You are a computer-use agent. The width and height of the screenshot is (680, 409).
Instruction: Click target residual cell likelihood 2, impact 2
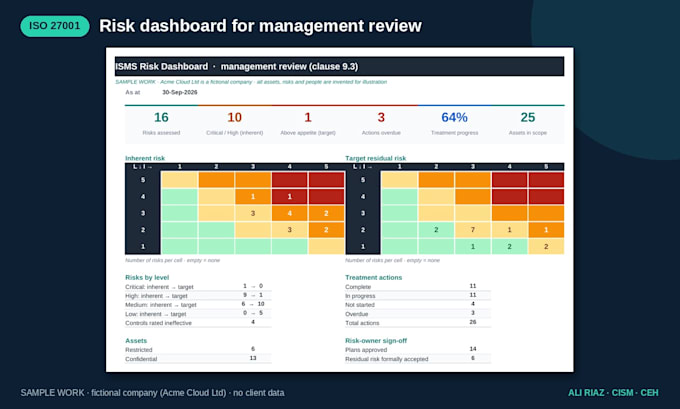436,230
